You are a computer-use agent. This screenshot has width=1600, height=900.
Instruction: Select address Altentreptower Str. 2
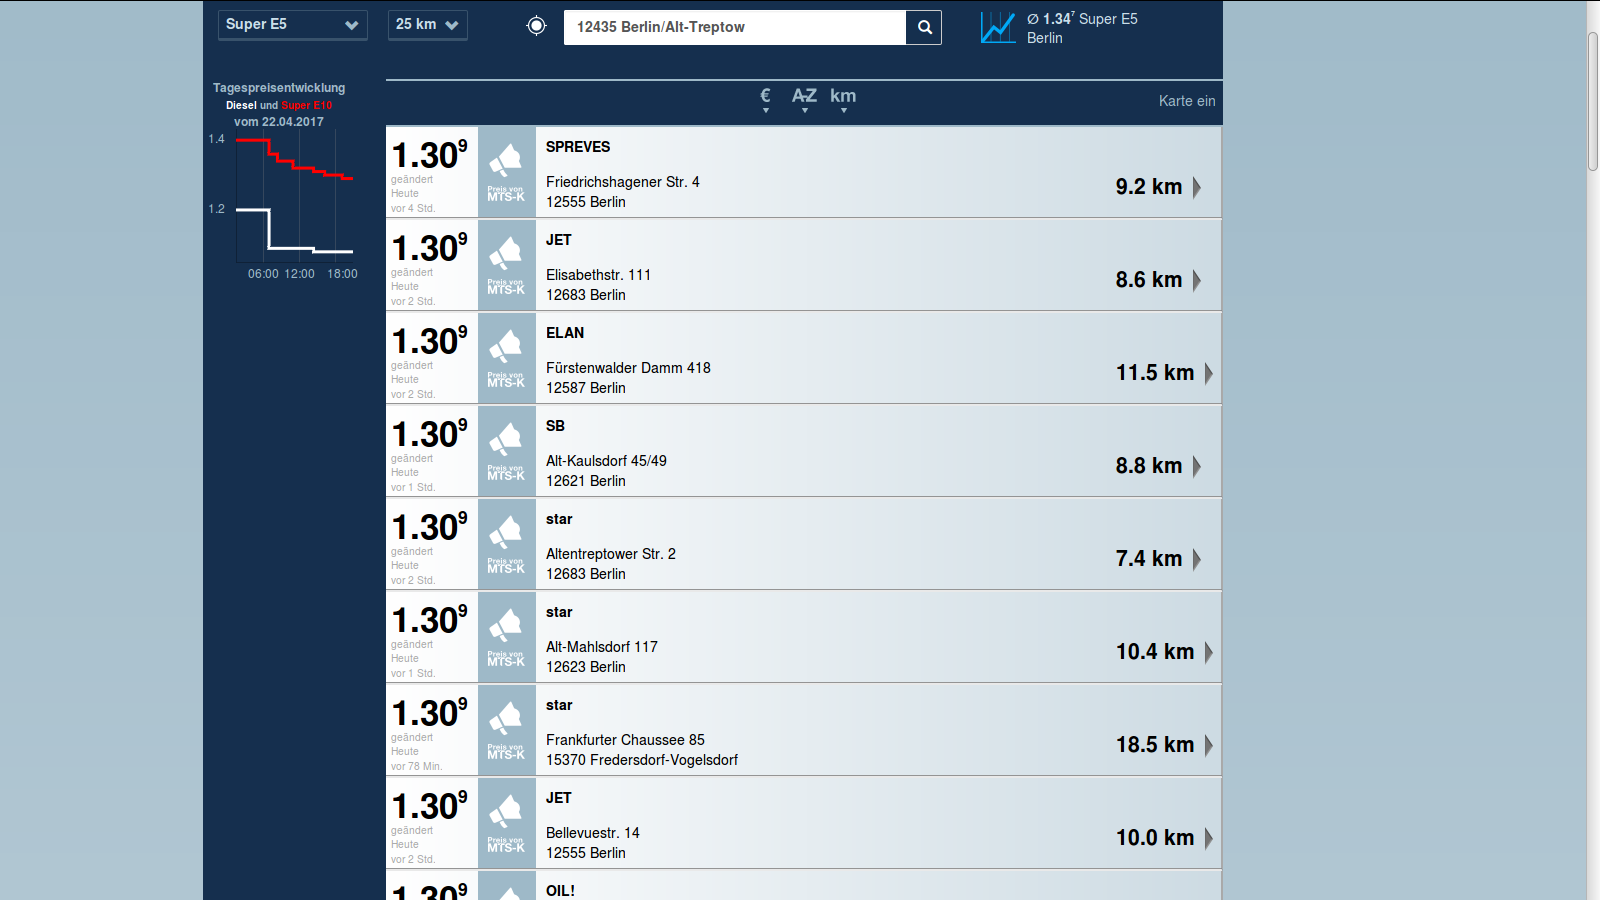coord(611,554)
